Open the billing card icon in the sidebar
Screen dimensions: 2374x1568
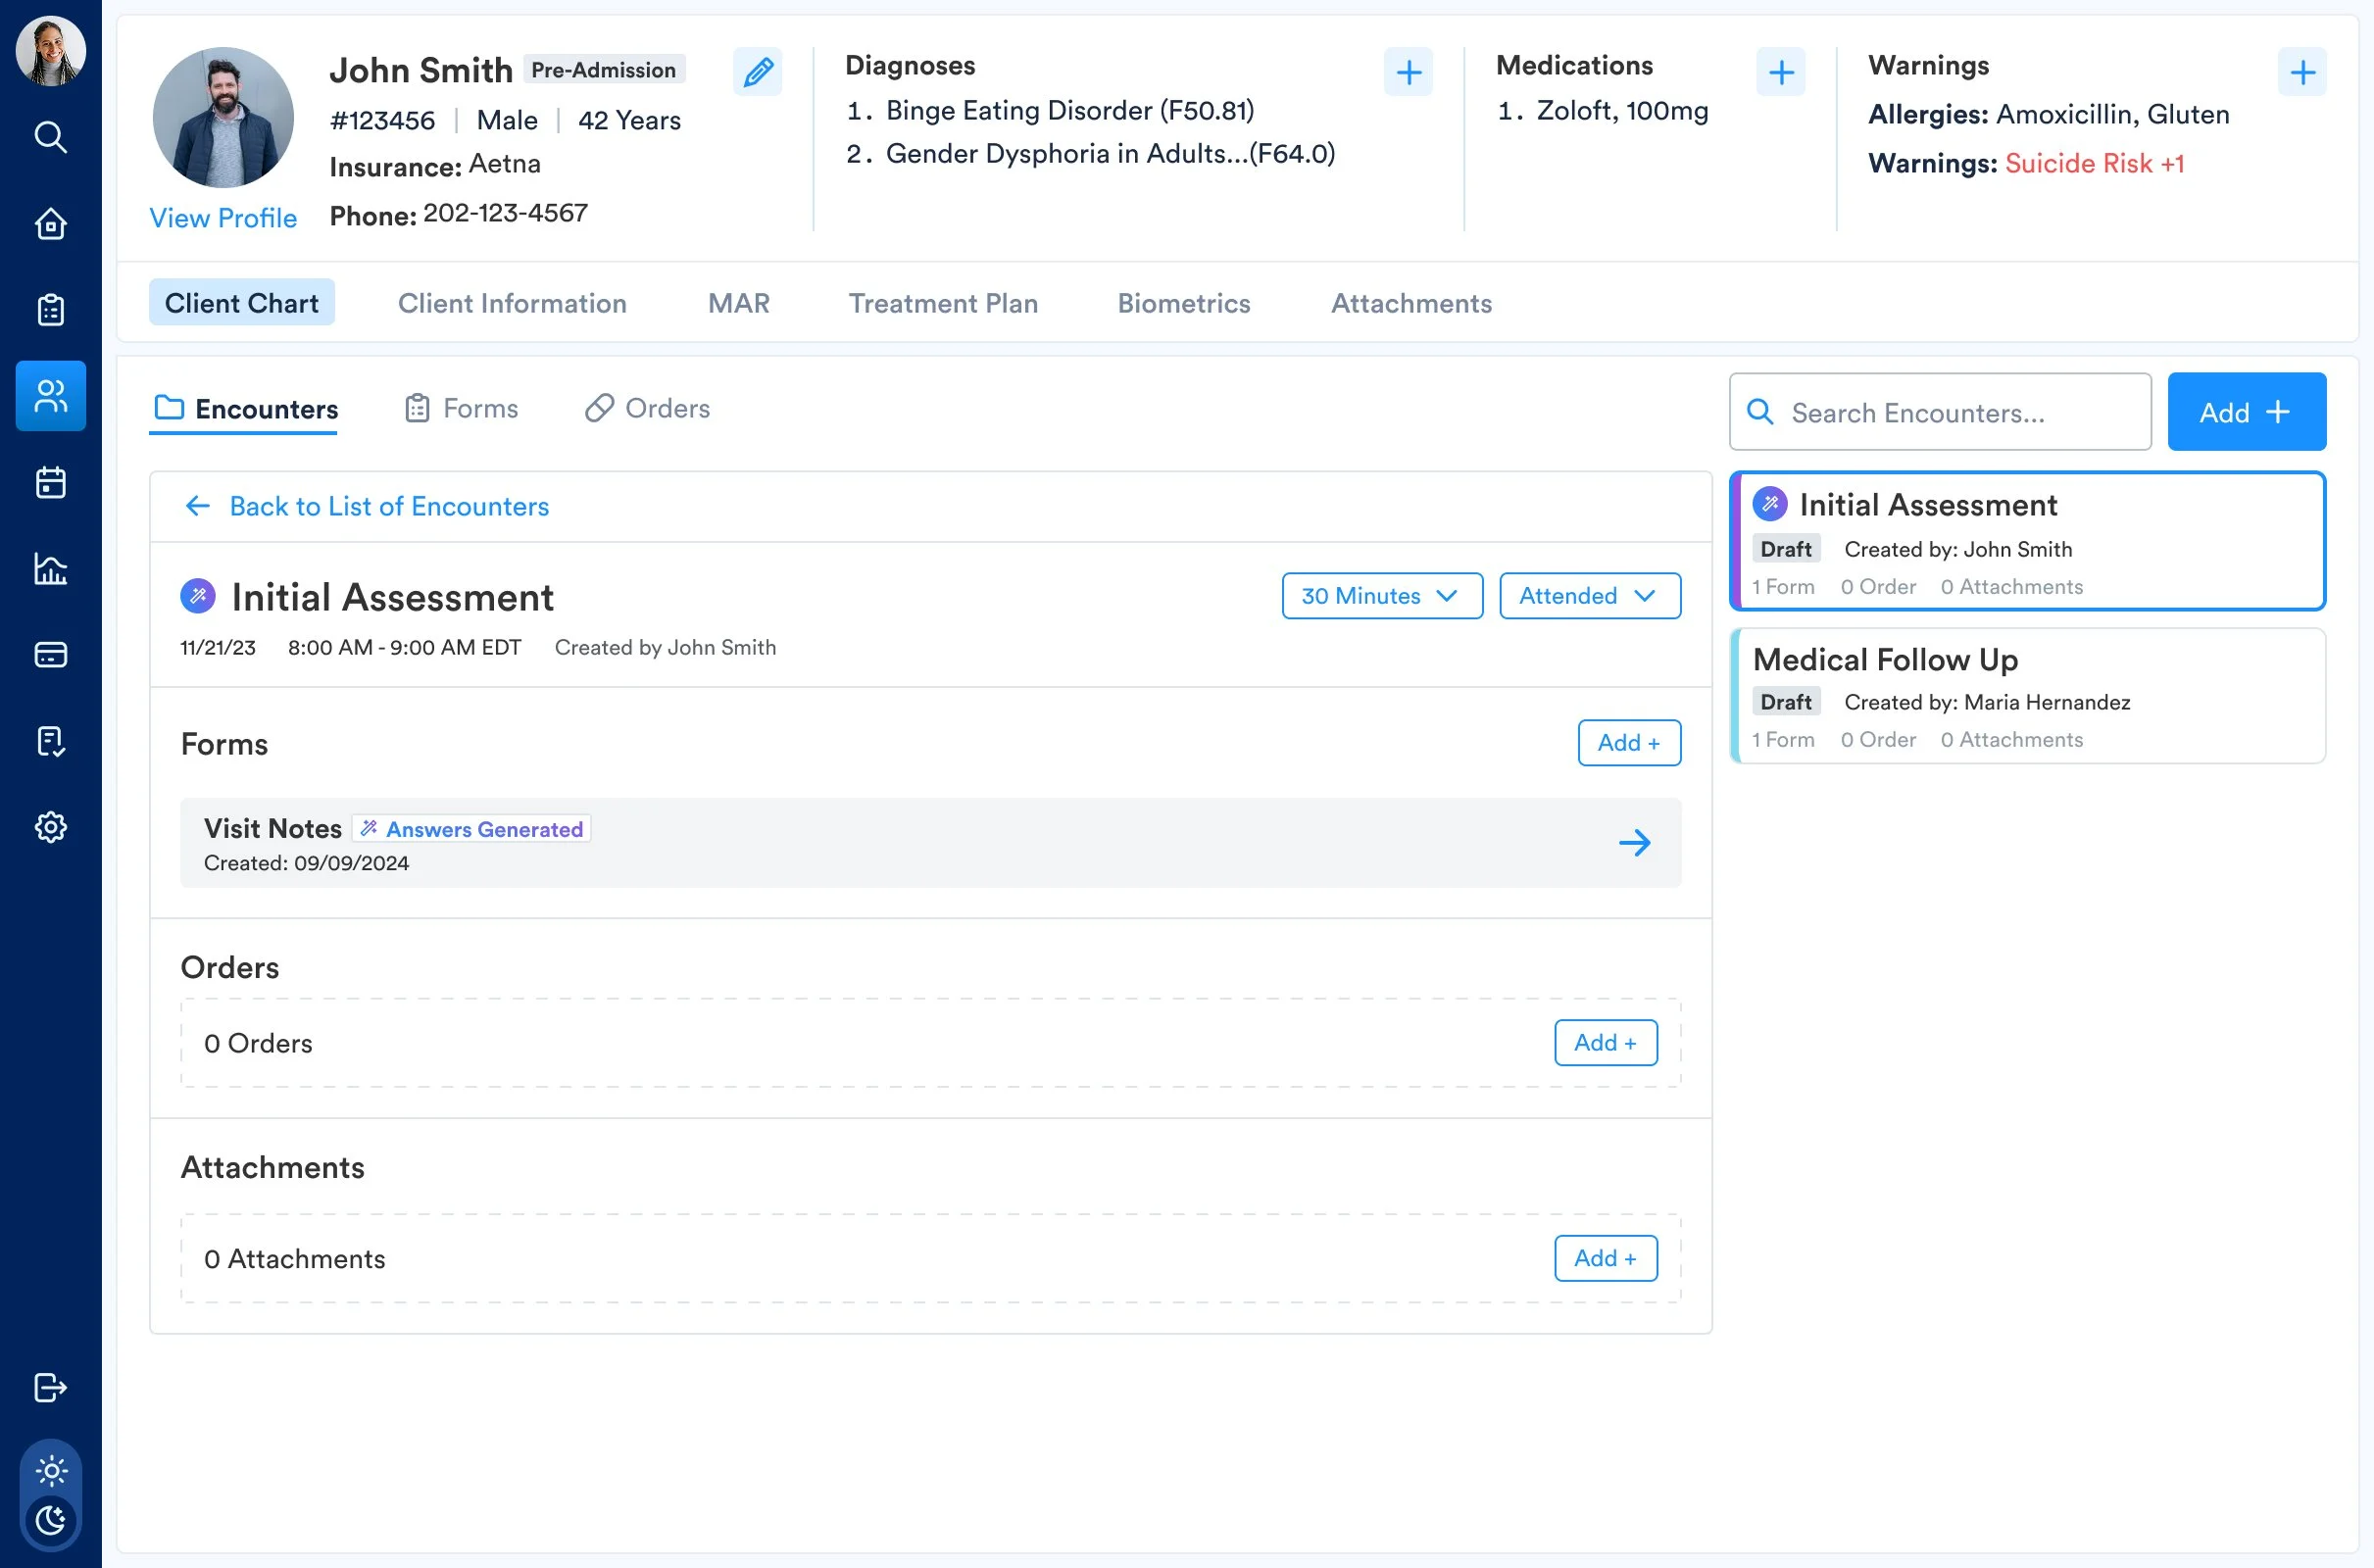coord(50,655)
